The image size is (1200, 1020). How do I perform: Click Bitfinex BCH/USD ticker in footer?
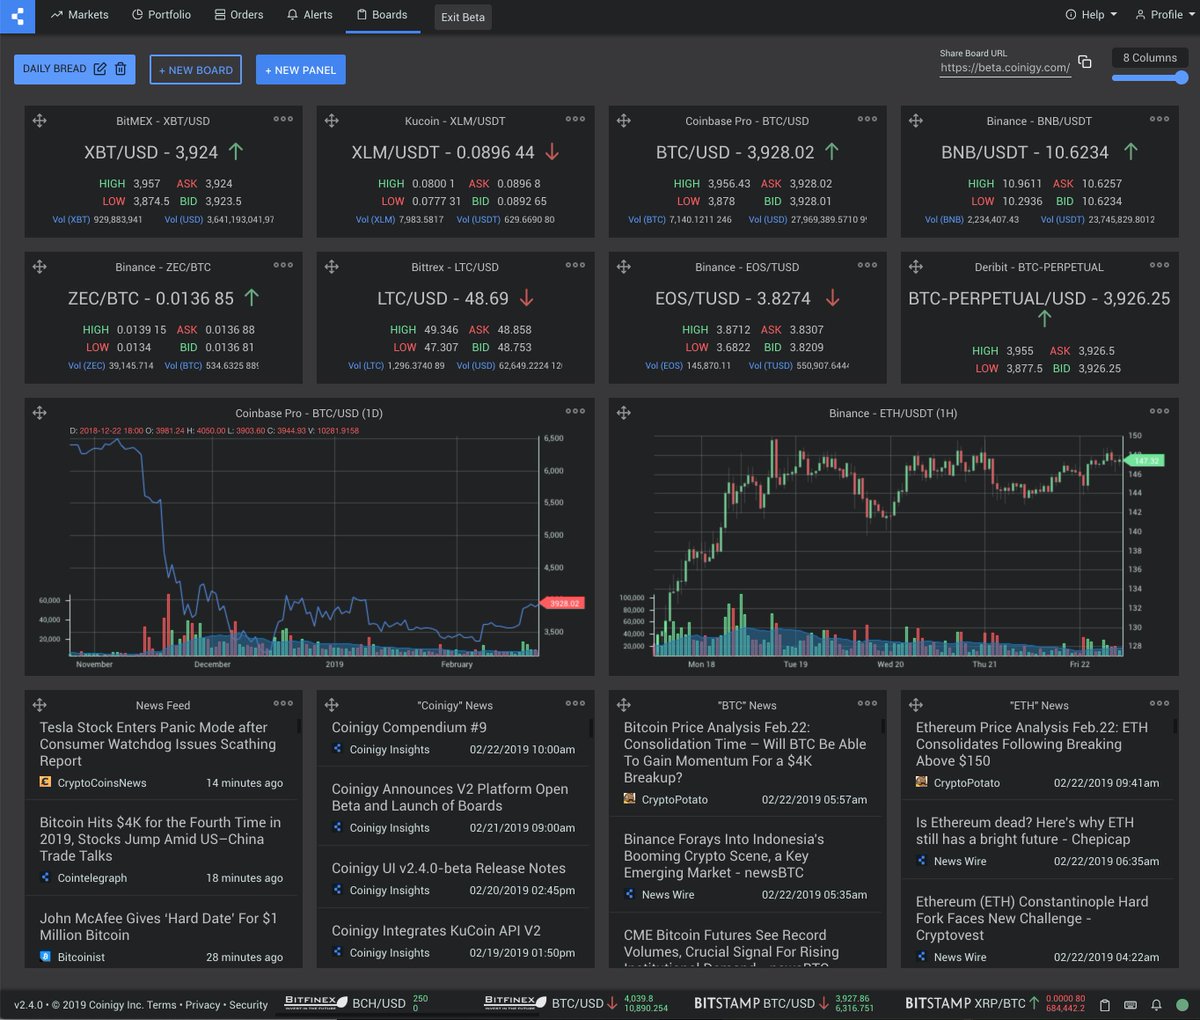pos(357,1003)
